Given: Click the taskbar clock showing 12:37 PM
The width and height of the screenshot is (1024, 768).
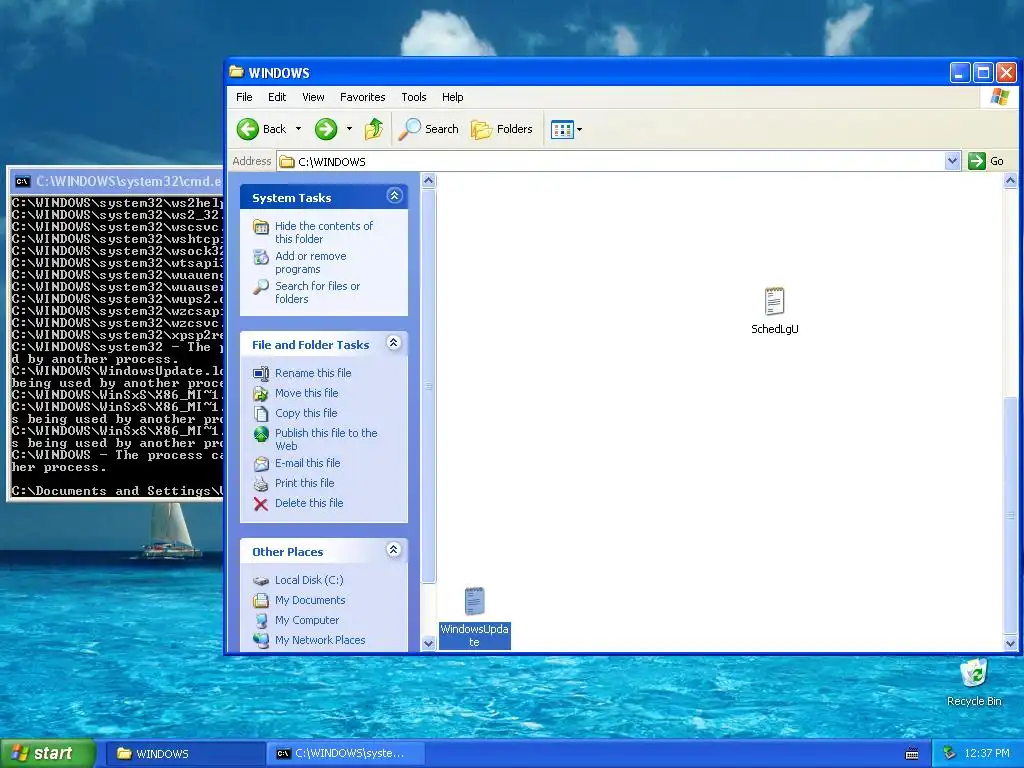Looking at the screenshot, I should coord(987,753).
